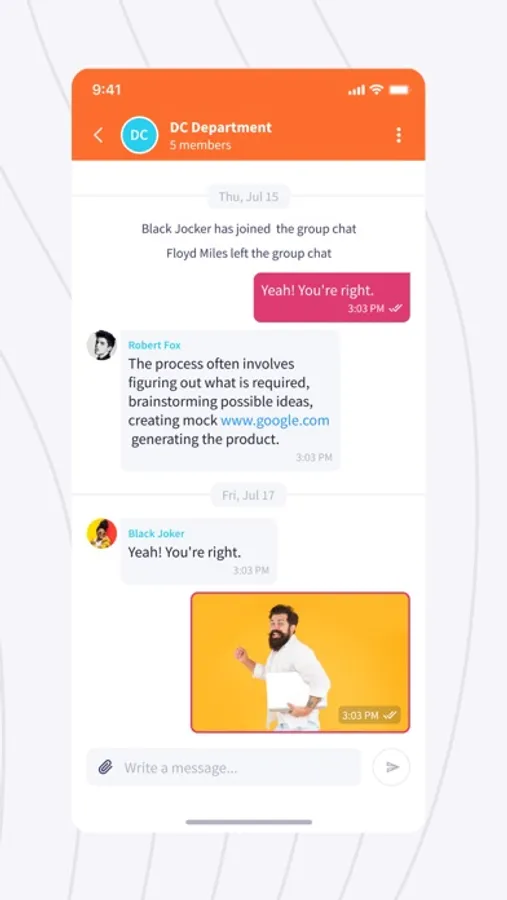Click the 5 members subtitle

[200, 145]
